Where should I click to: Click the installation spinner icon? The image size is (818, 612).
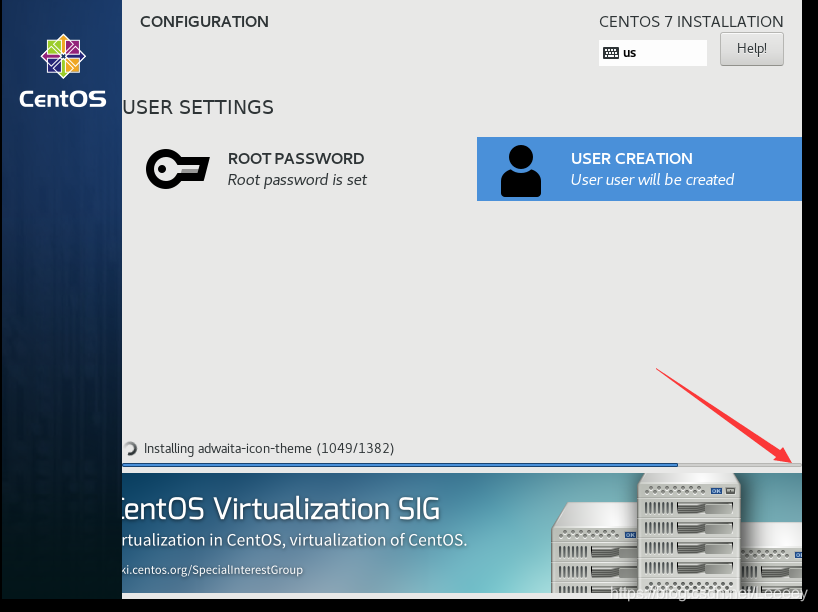(x=130, y=448)
